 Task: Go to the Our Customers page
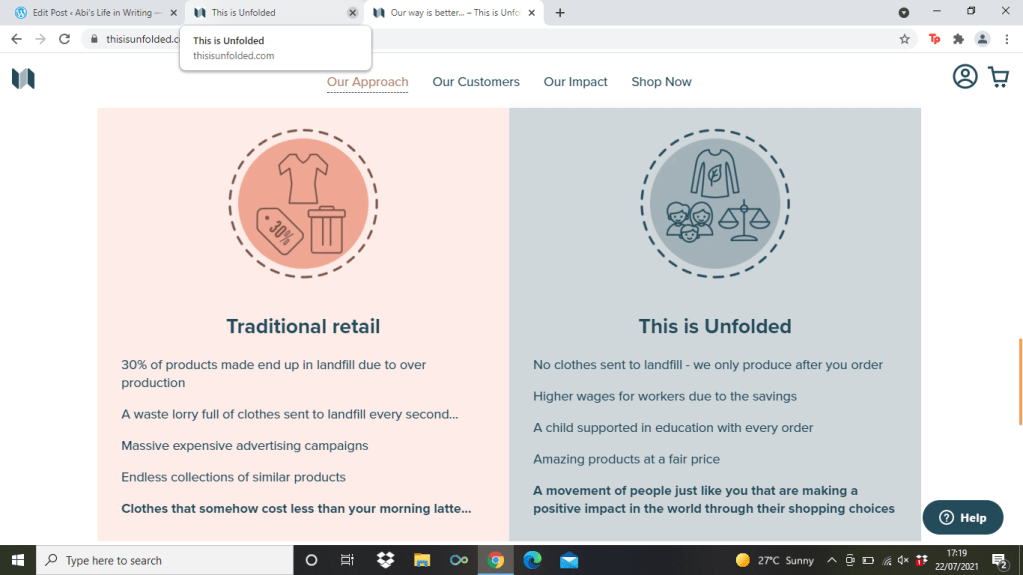tap(476, 82)
